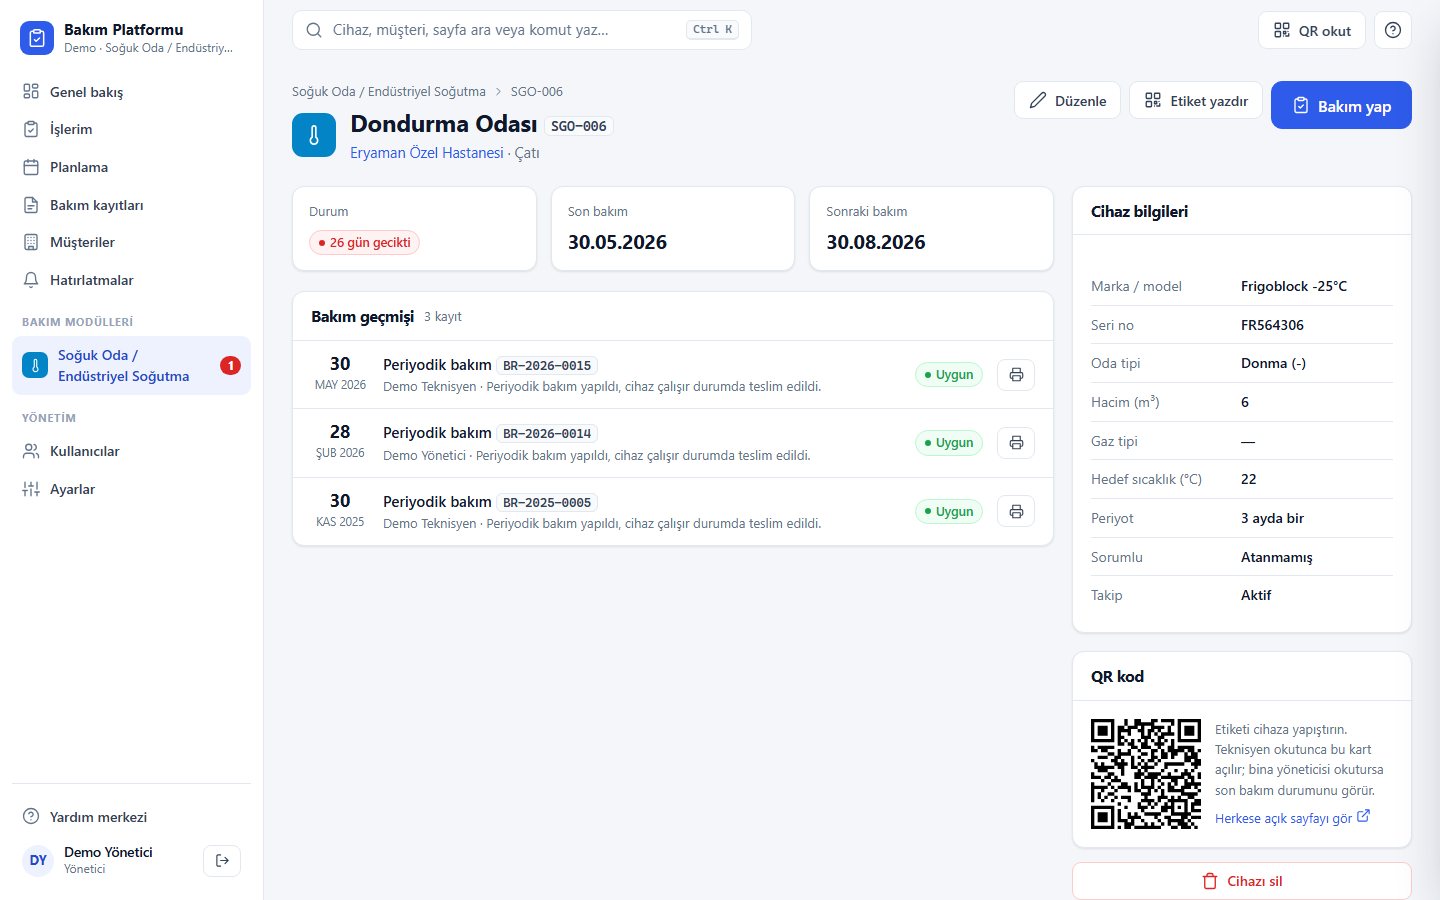Print the BR-2025-0005 maintenance record

pos(1016,512)
